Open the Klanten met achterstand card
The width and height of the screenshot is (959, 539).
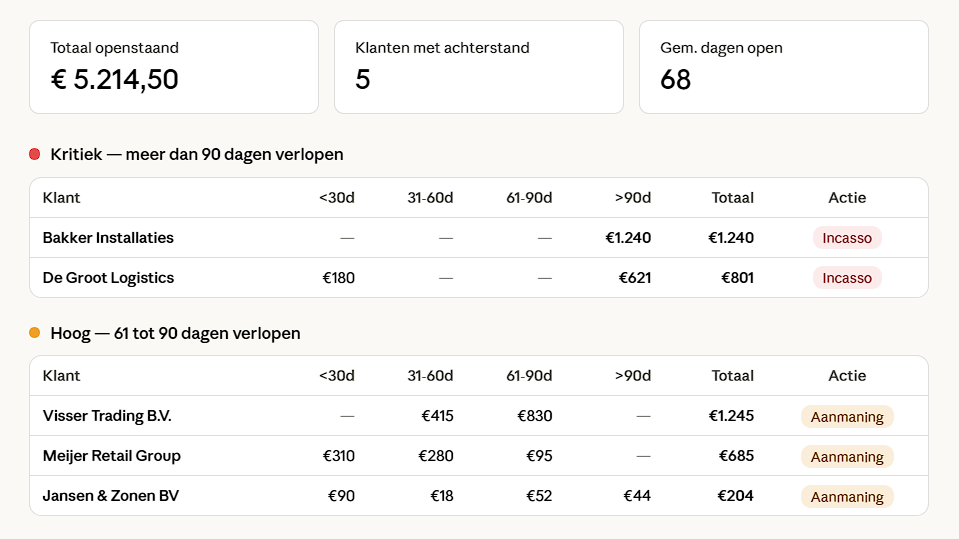[479, 67]
